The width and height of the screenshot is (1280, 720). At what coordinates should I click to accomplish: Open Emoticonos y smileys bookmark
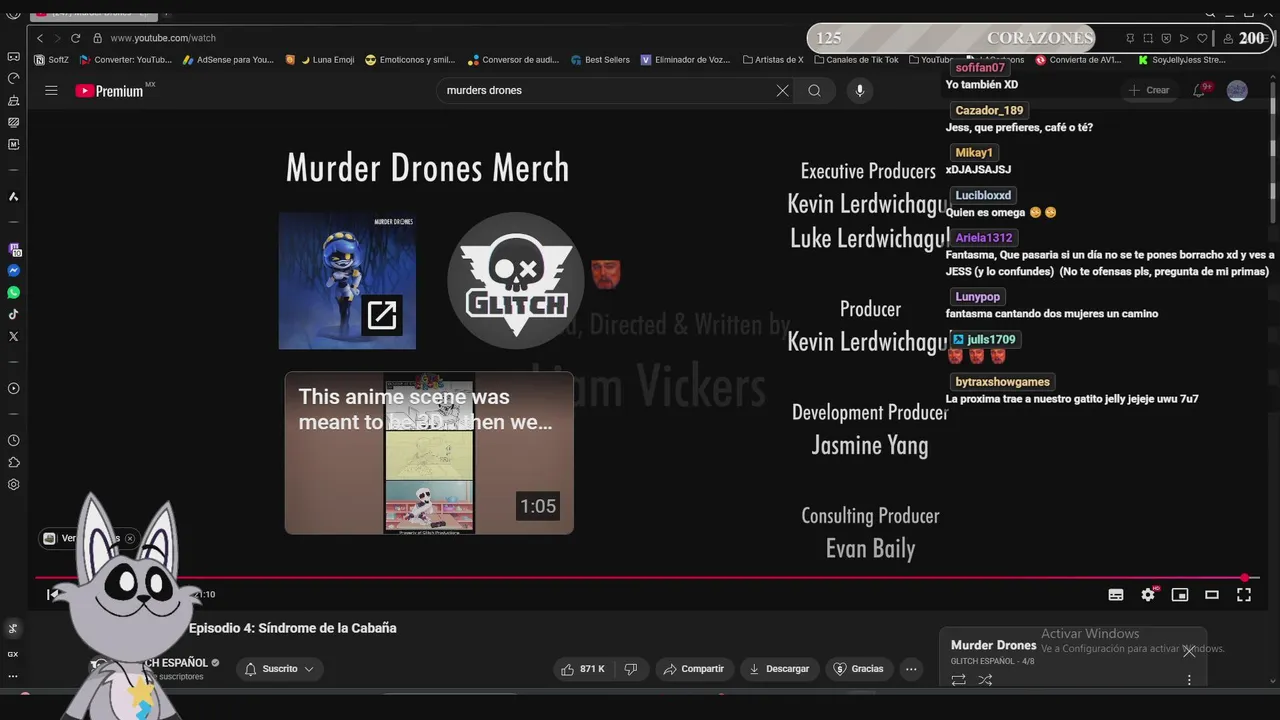[411, 60]
